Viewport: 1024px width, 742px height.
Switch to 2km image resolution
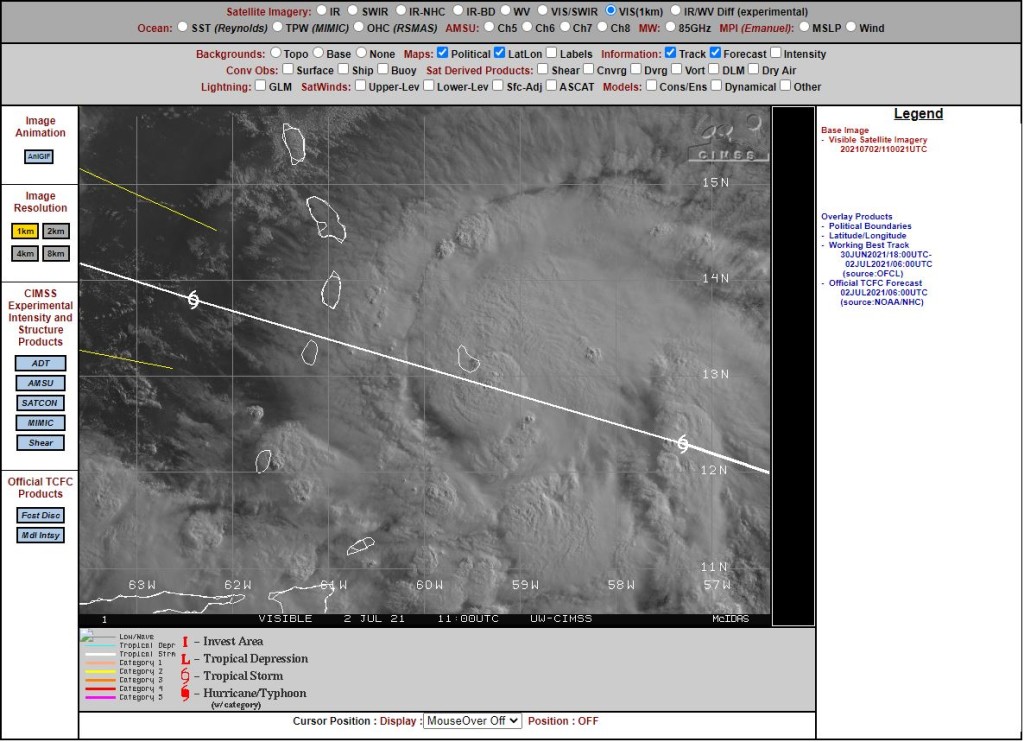coord(56,231)
